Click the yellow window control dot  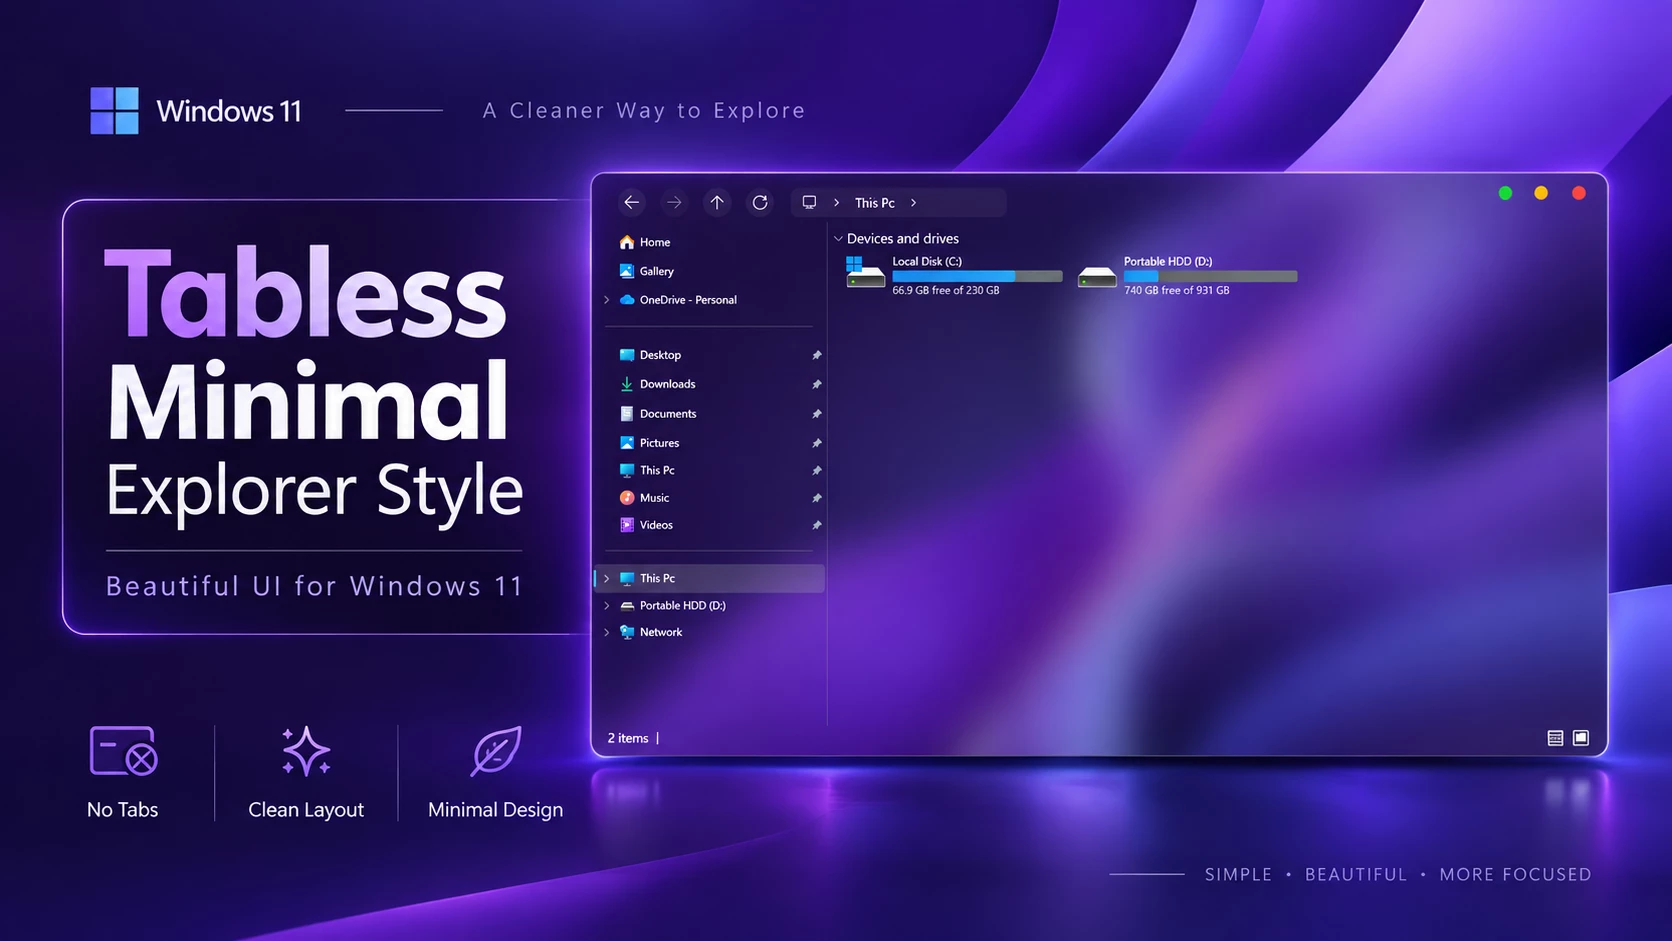pos(1541,193)
